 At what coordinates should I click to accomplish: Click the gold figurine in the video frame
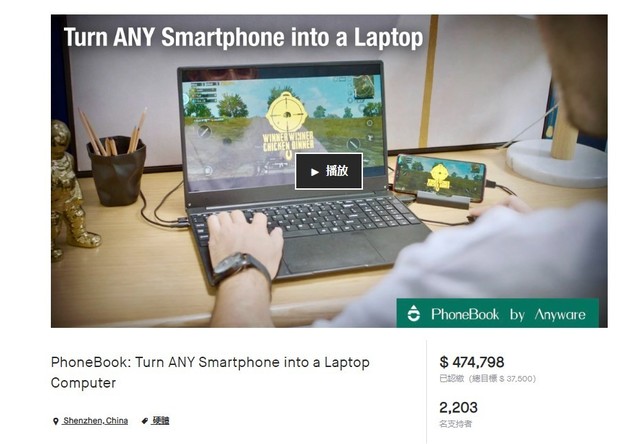point(72,190)
